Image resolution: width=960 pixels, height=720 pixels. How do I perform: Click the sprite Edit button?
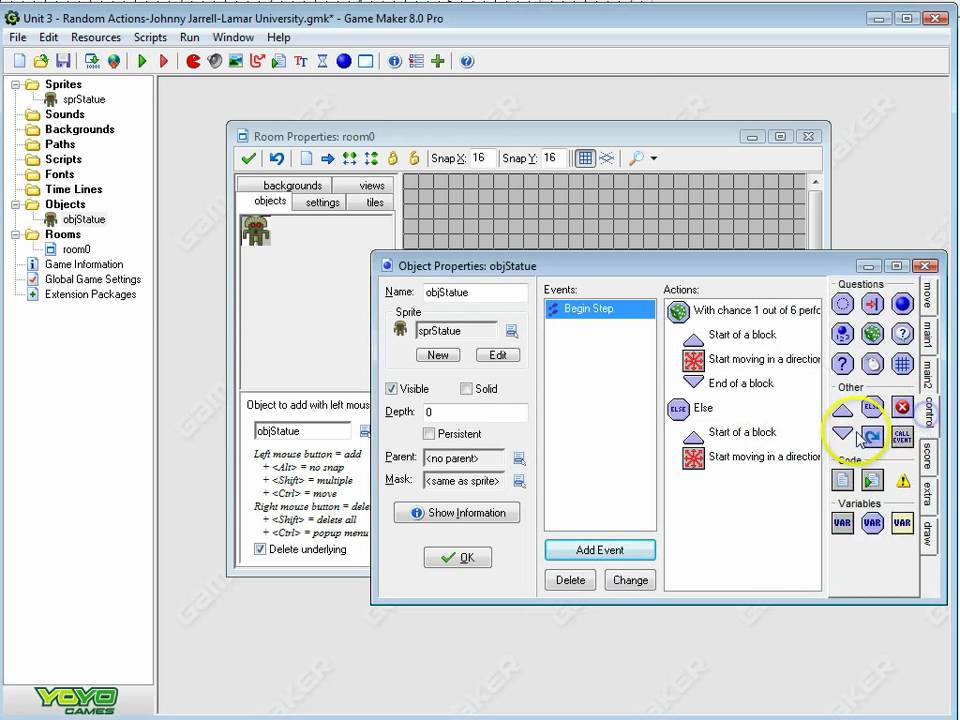click(x=498, y=355)
